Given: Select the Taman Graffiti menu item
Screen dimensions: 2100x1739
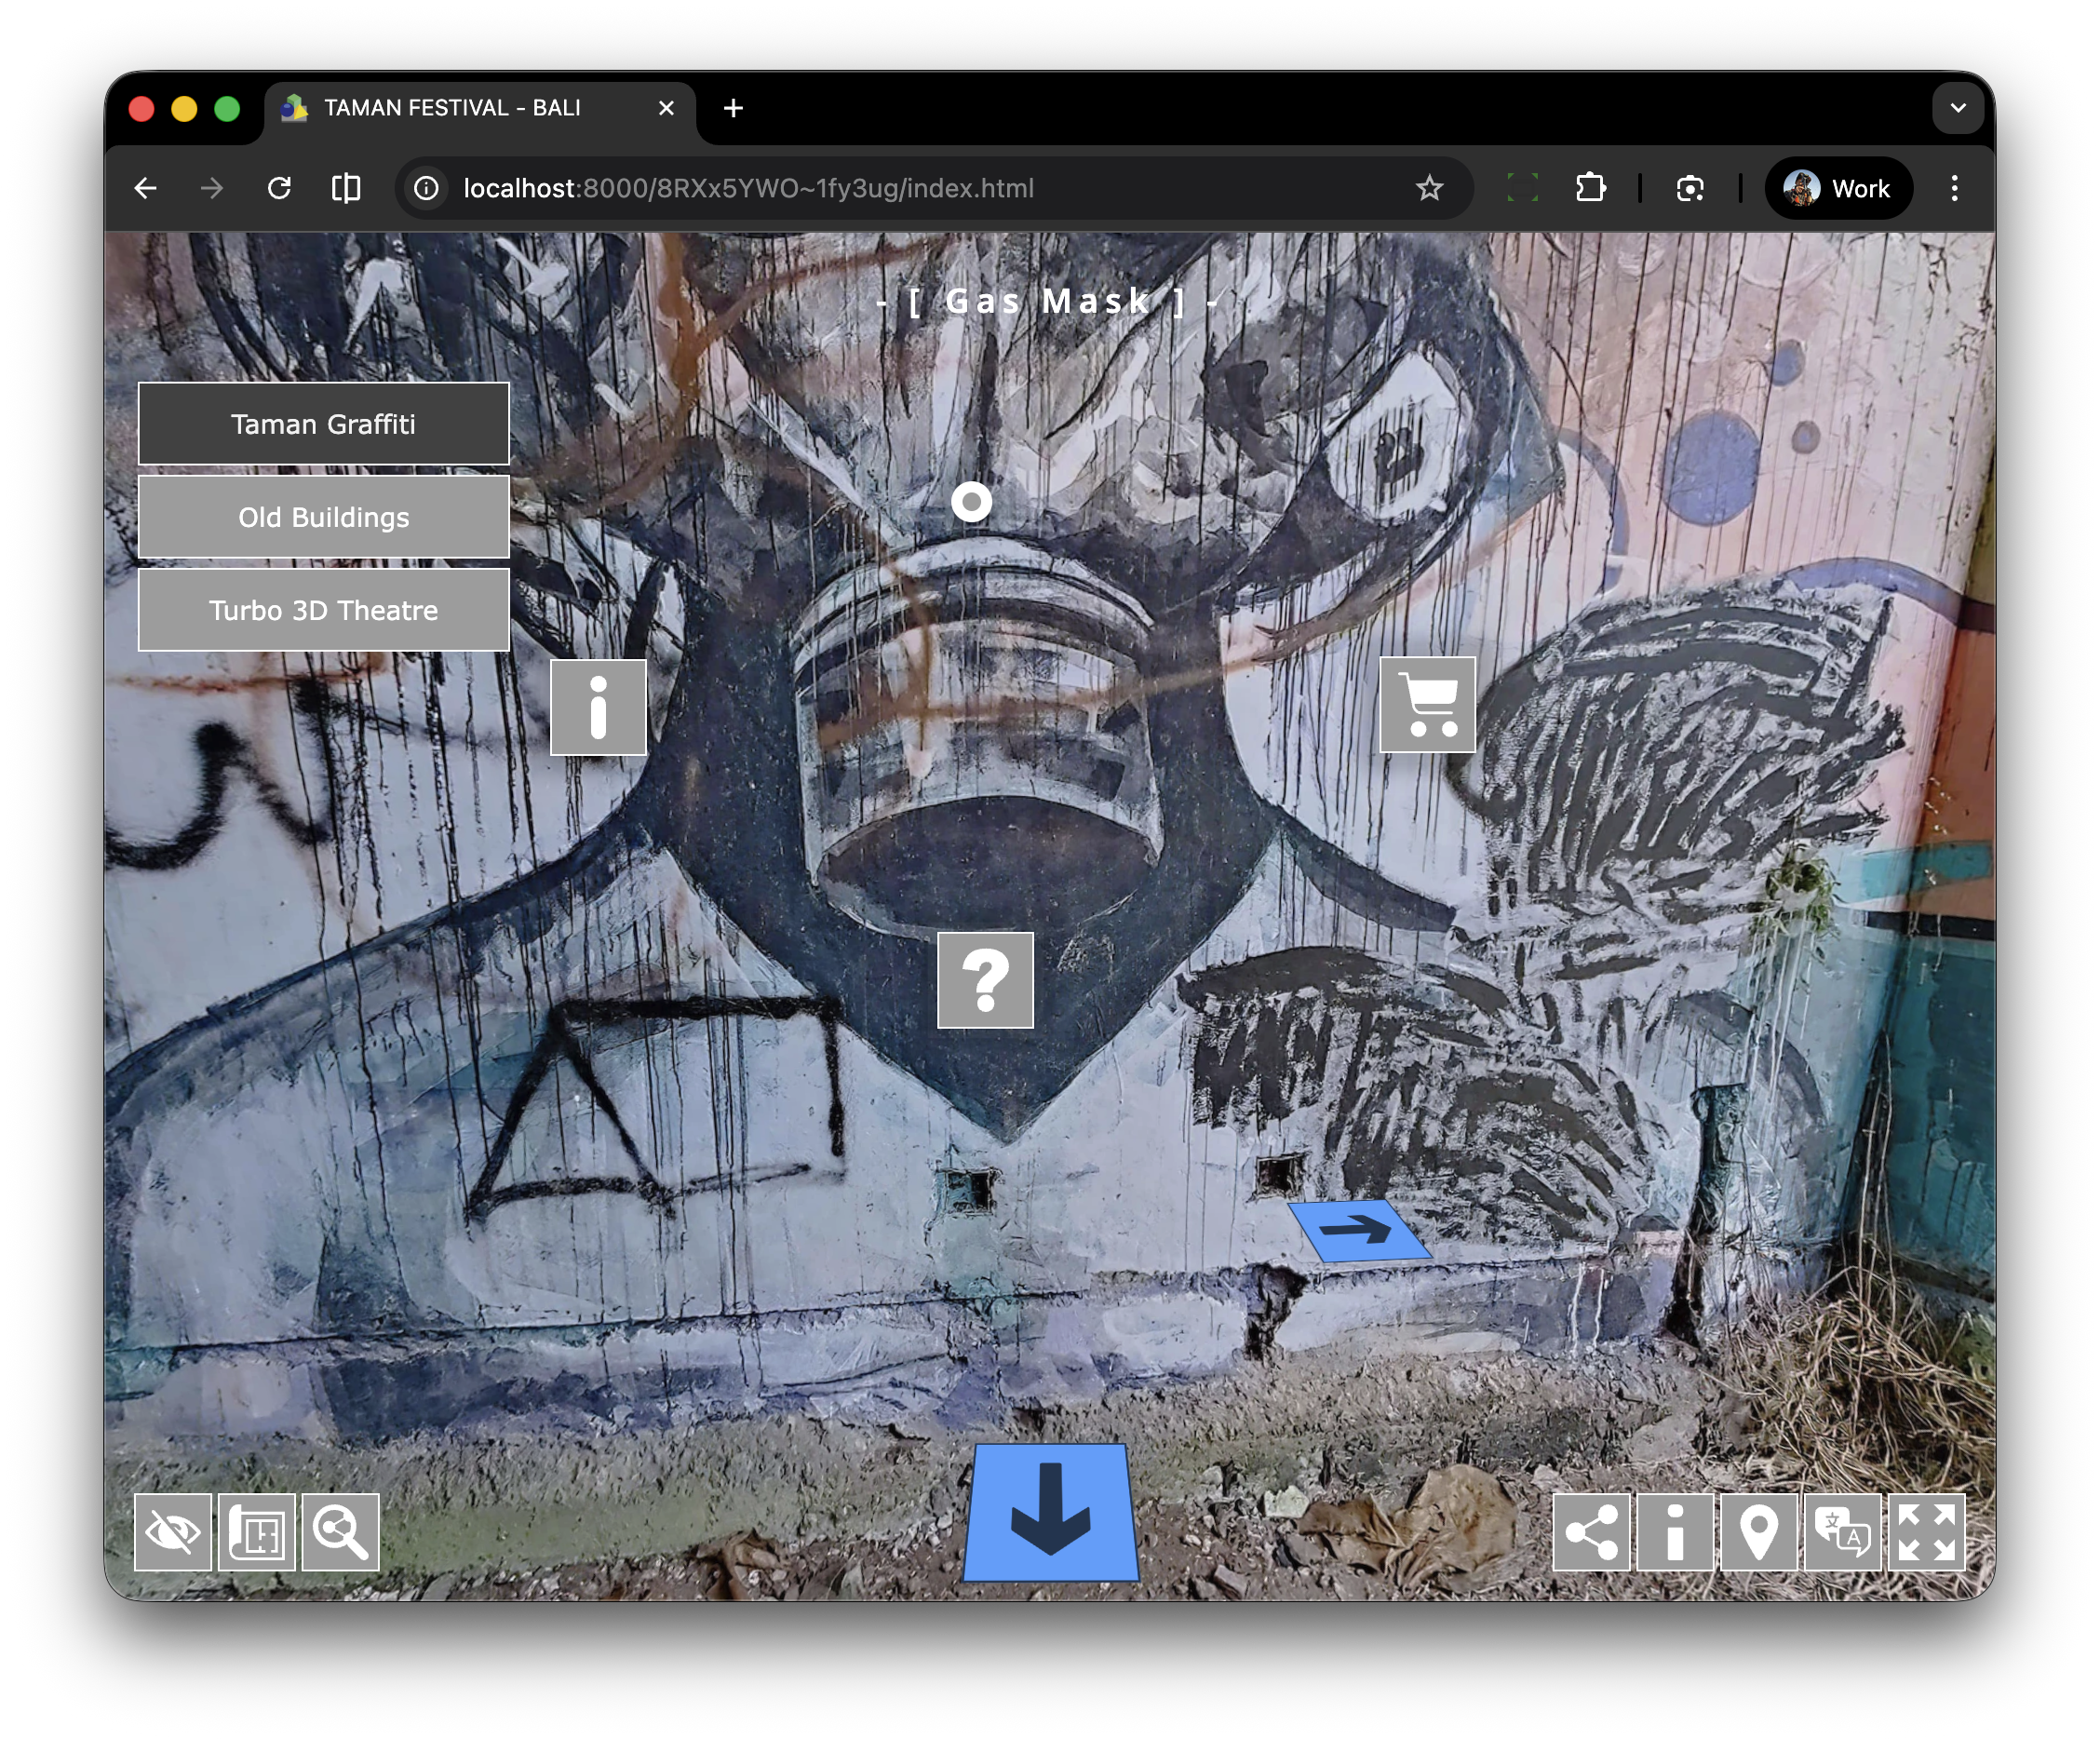Looking at the screenshot, I should point(323,424).
